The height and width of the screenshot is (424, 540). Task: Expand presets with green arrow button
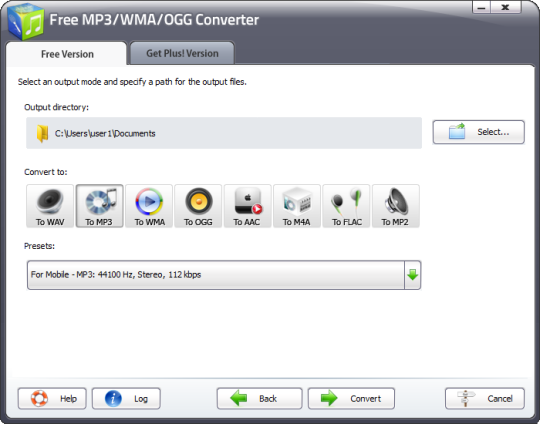point(413,275)
